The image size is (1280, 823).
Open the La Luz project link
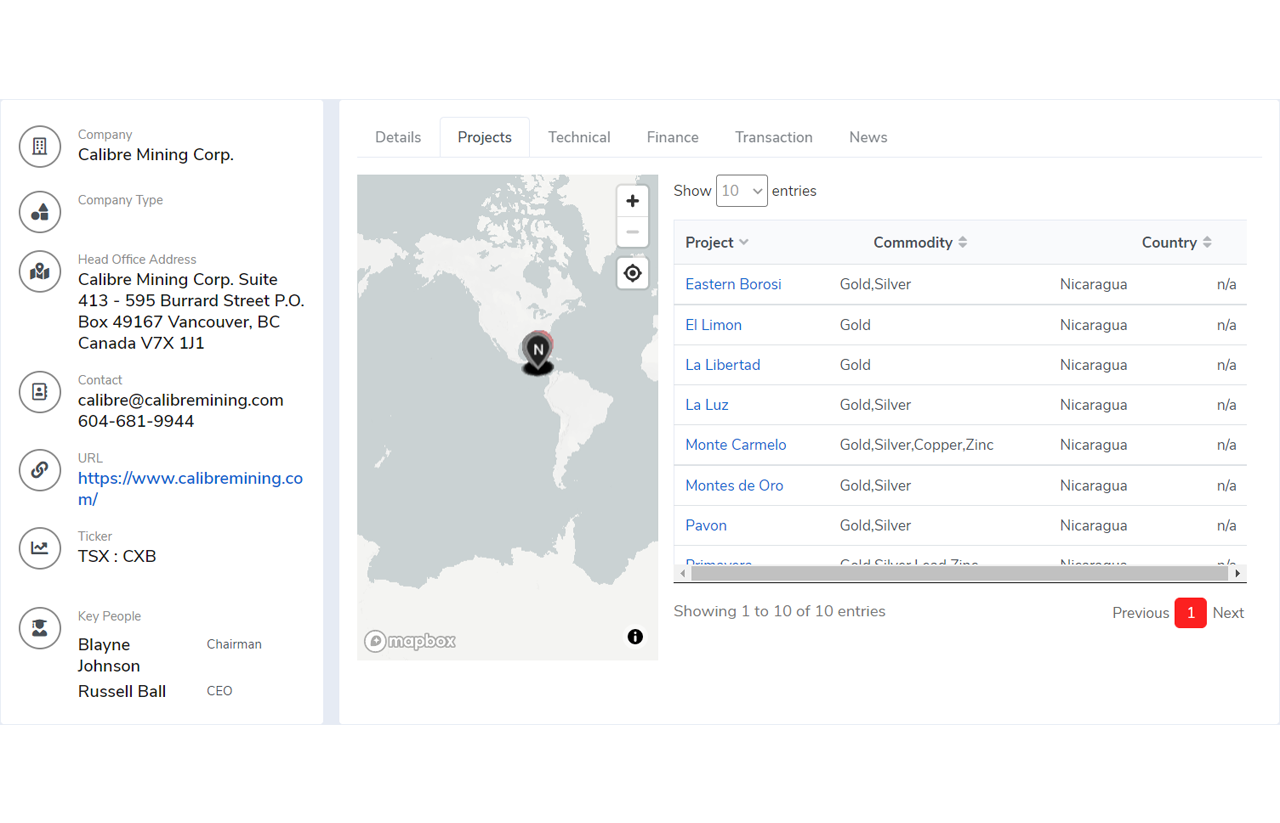(707, 405)
